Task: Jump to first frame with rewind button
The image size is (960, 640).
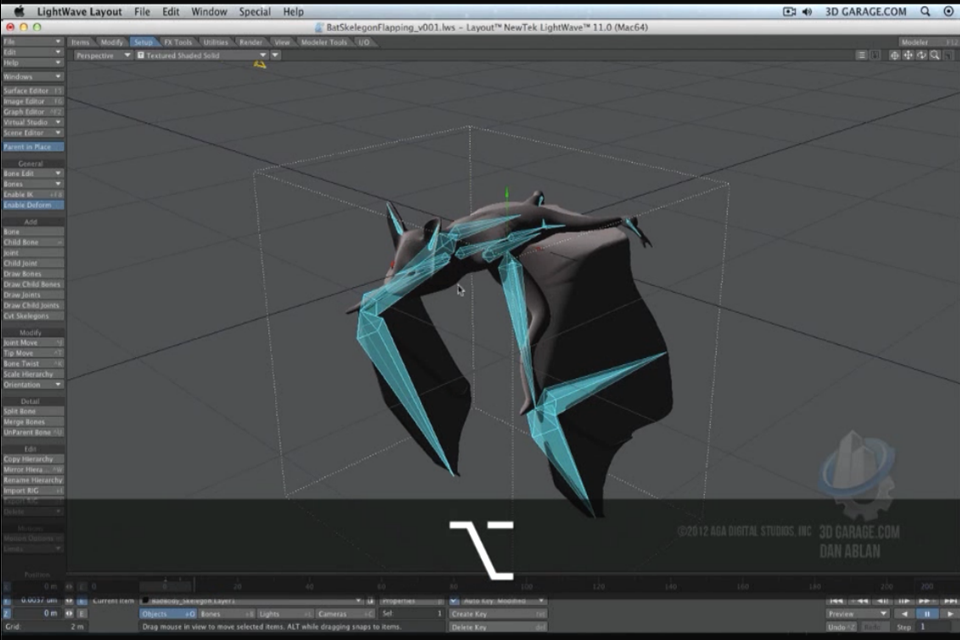Action: point(836,601)
